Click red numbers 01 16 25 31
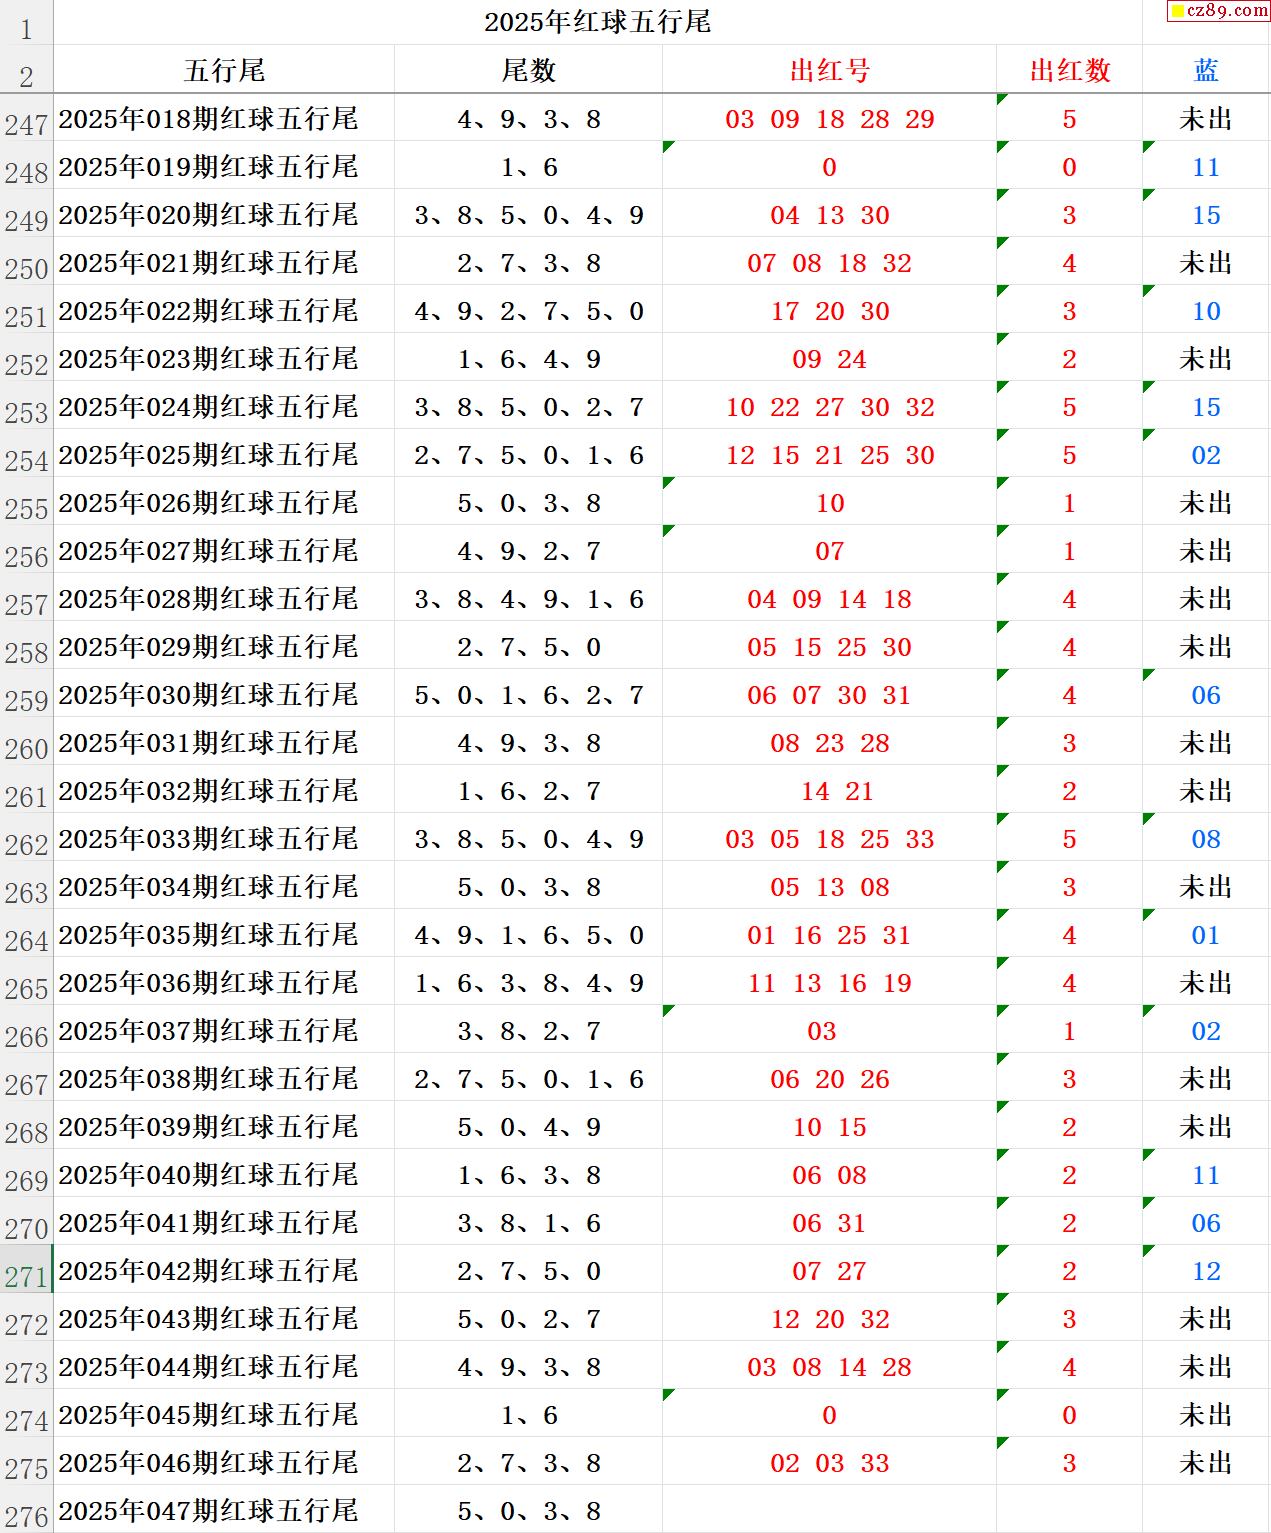Image resolution: width=1271 pixels, height=1533 pixels. [x=829, y=935]
